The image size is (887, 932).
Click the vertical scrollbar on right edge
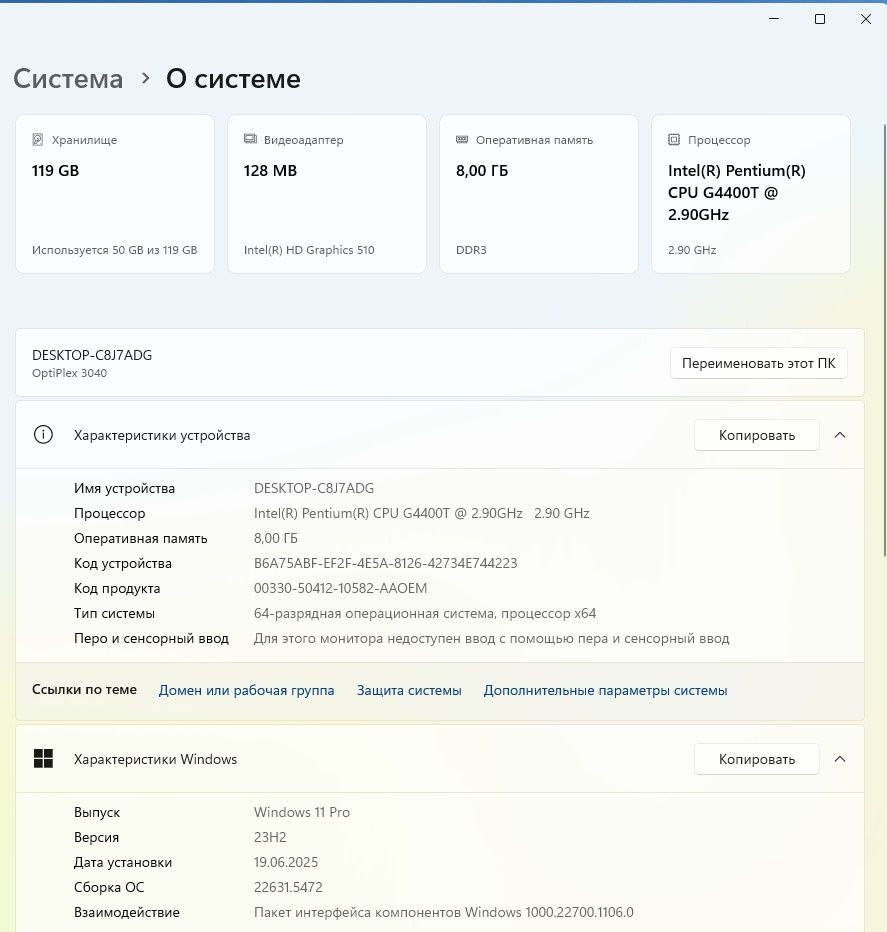[884, 339]
